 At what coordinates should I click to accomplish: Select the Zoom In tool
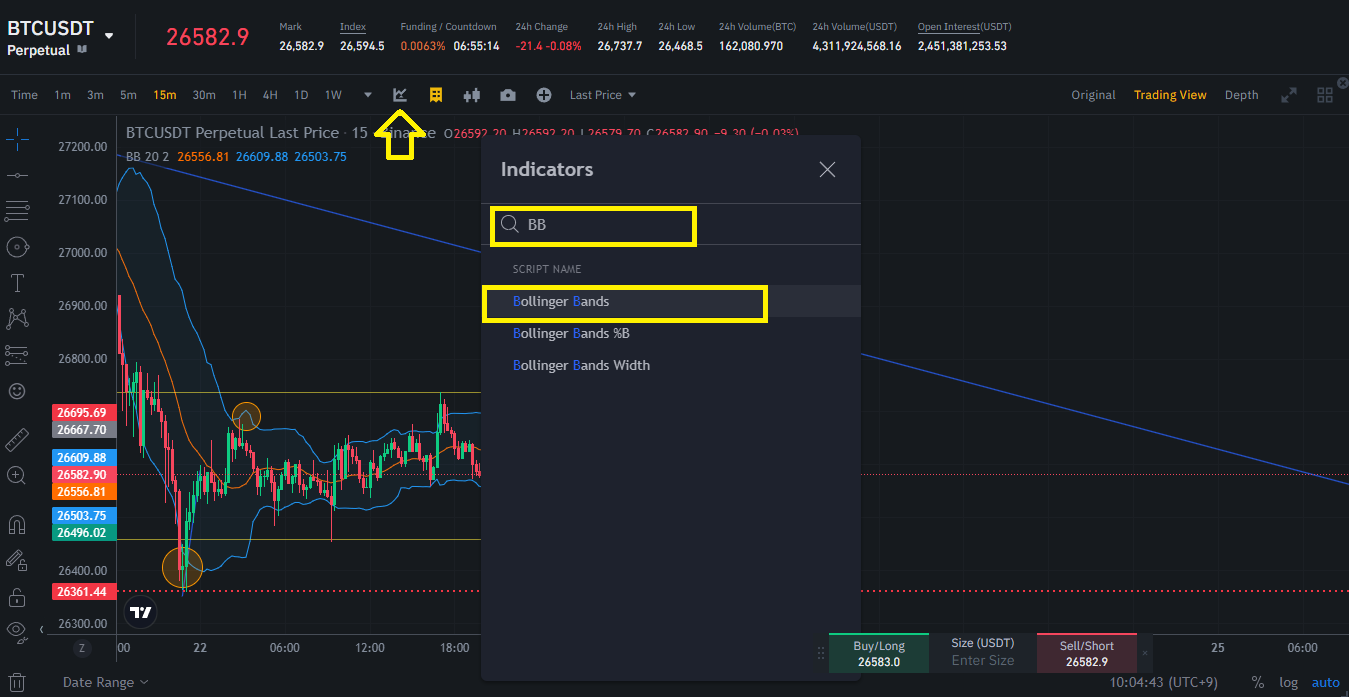point(17,475)
